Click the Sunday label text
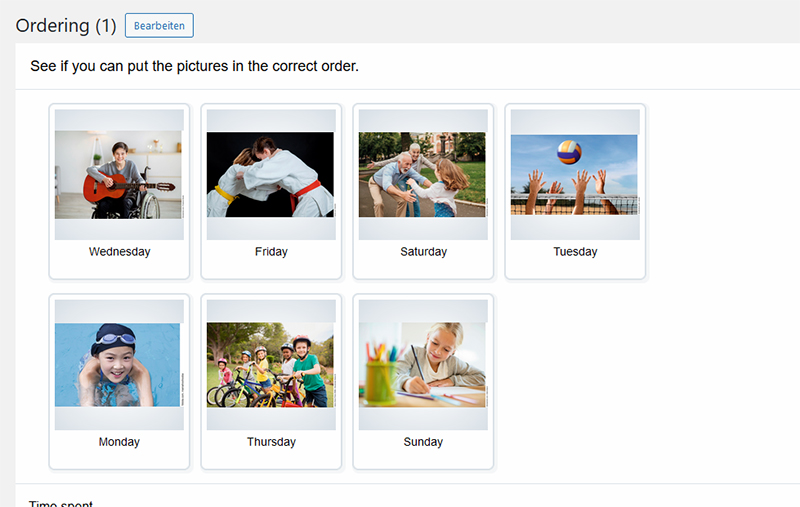Image resolution: width=800 pixels, height=507 pixels. [423, 442]
